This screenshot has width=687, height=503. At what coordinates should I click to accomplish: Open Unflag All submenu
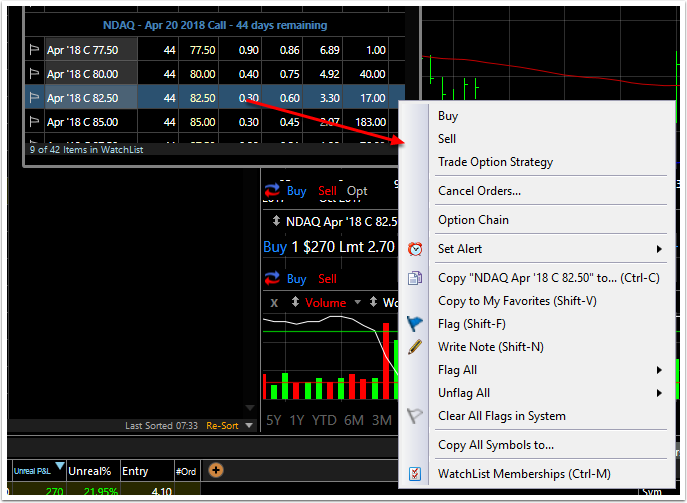tap(464, 393)
